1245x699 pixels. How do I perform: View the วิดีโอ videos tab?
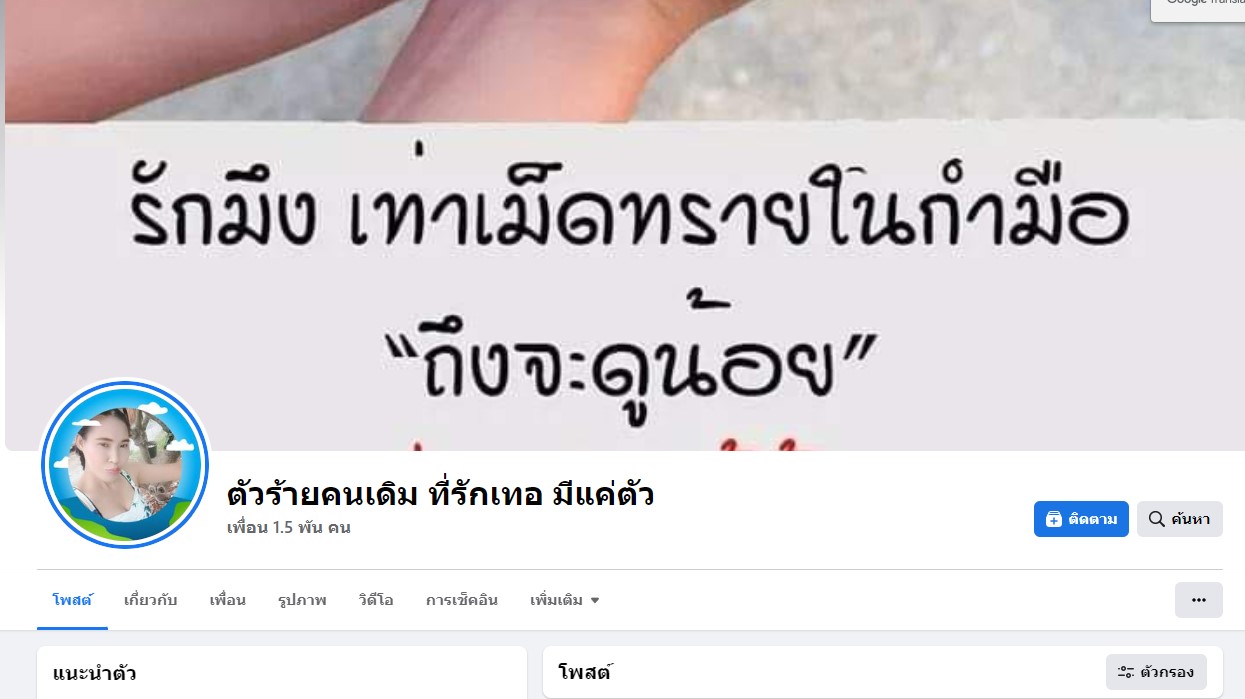click(x=376, y=600)
